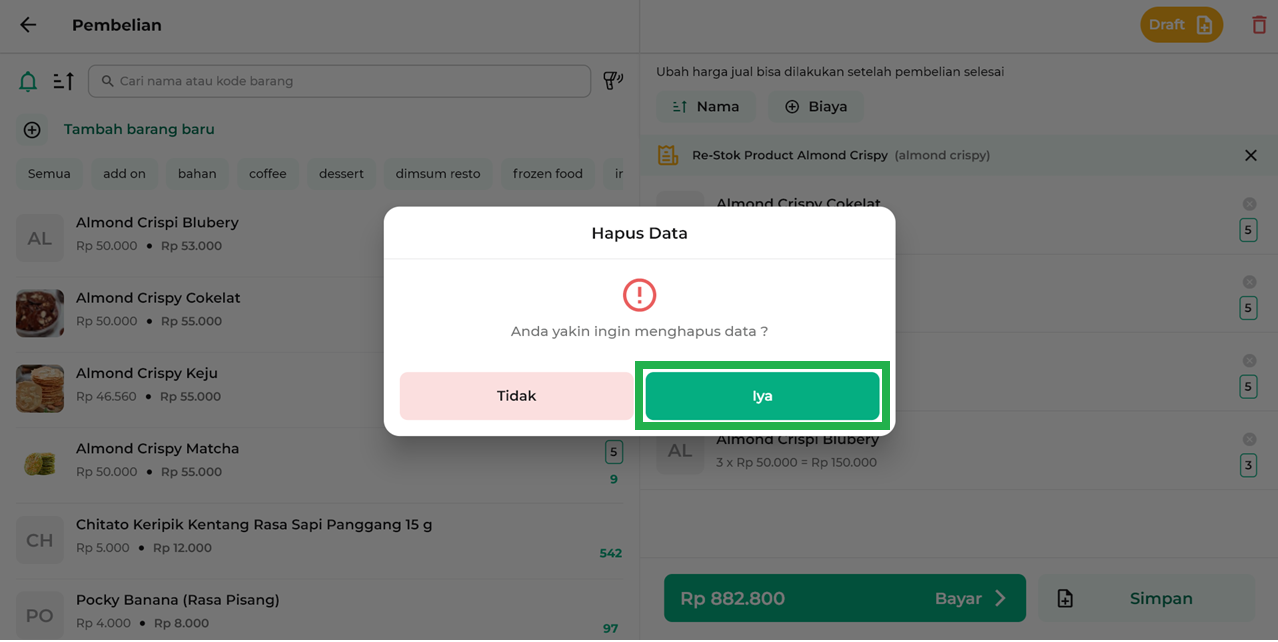Remove Almond Crispi Blubery from cart

[1249, 439]
